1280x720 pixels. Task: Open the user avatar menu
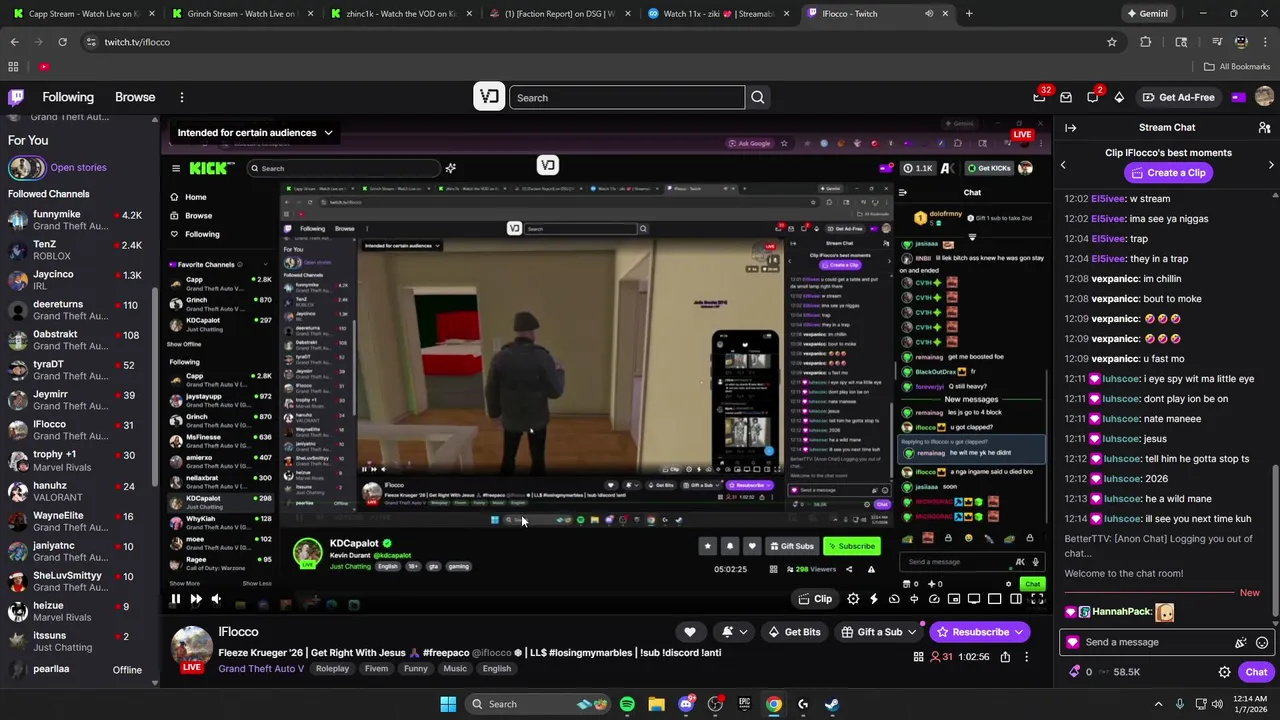[x=1264, y=97]
